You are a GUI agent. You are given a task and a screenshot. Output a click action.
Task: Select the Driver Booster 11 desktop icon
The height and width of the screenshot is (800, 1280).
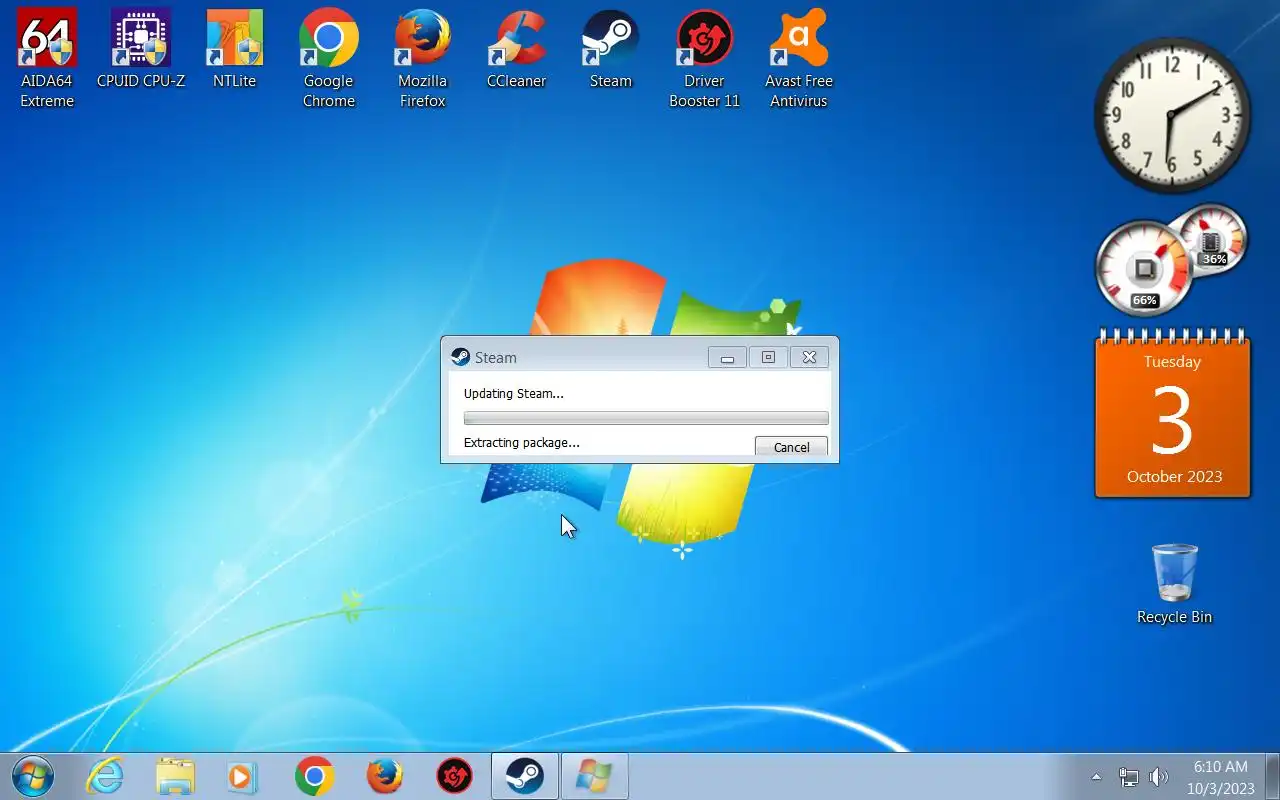point(705,58)
